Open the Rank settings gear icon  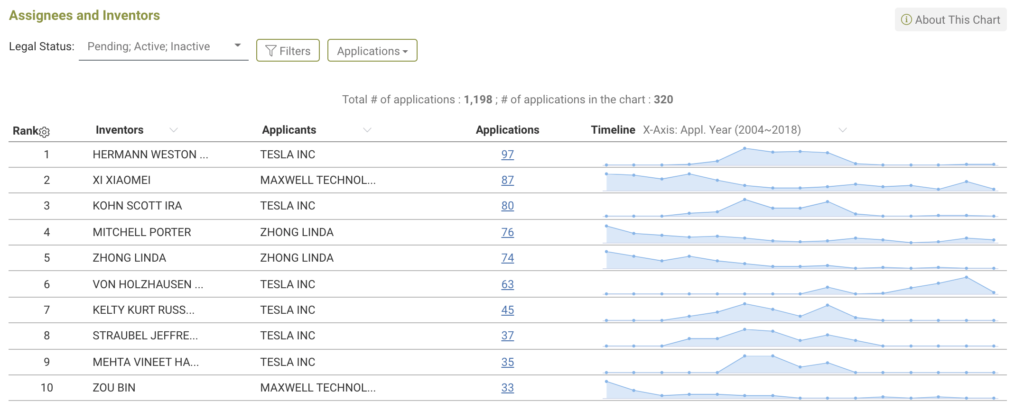point(44,132)
